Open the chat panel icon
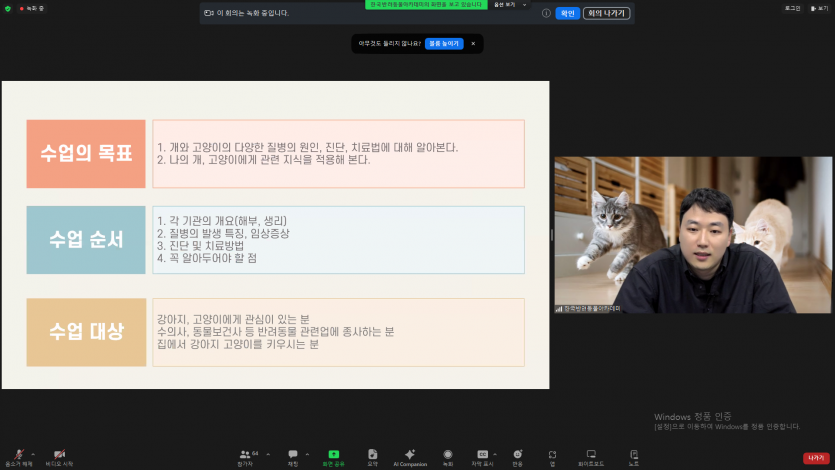 293,454
